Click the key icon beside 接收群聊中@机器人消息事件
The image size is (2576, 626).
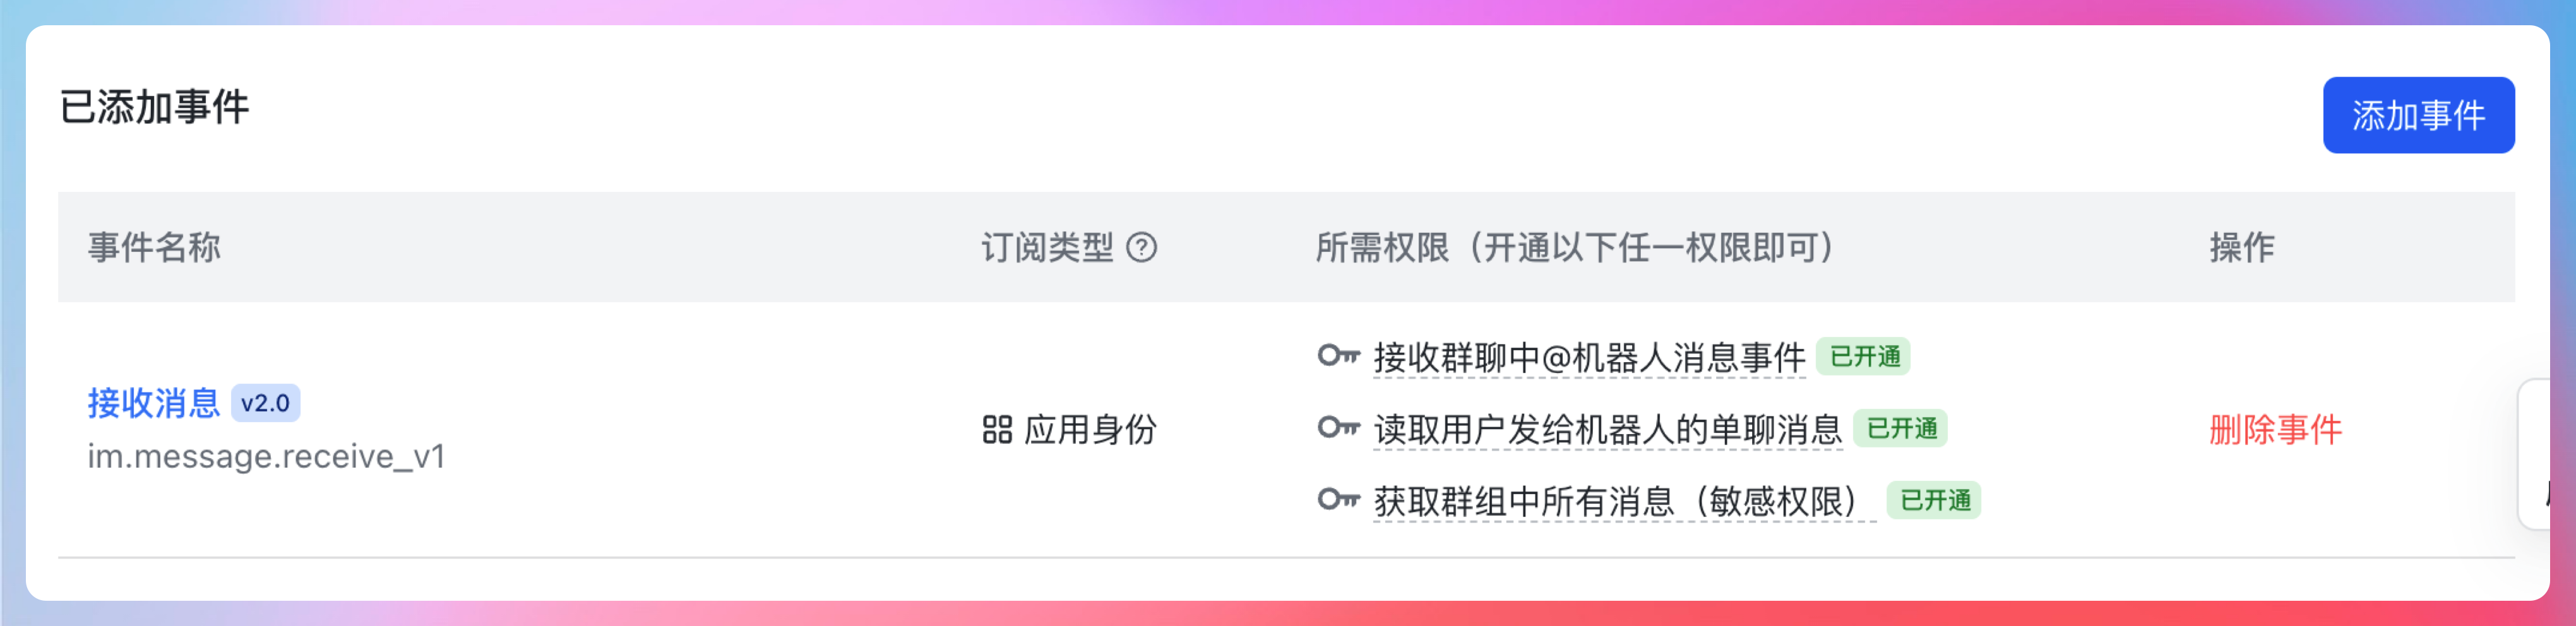pyautogui.click(x=1338, y=356)
